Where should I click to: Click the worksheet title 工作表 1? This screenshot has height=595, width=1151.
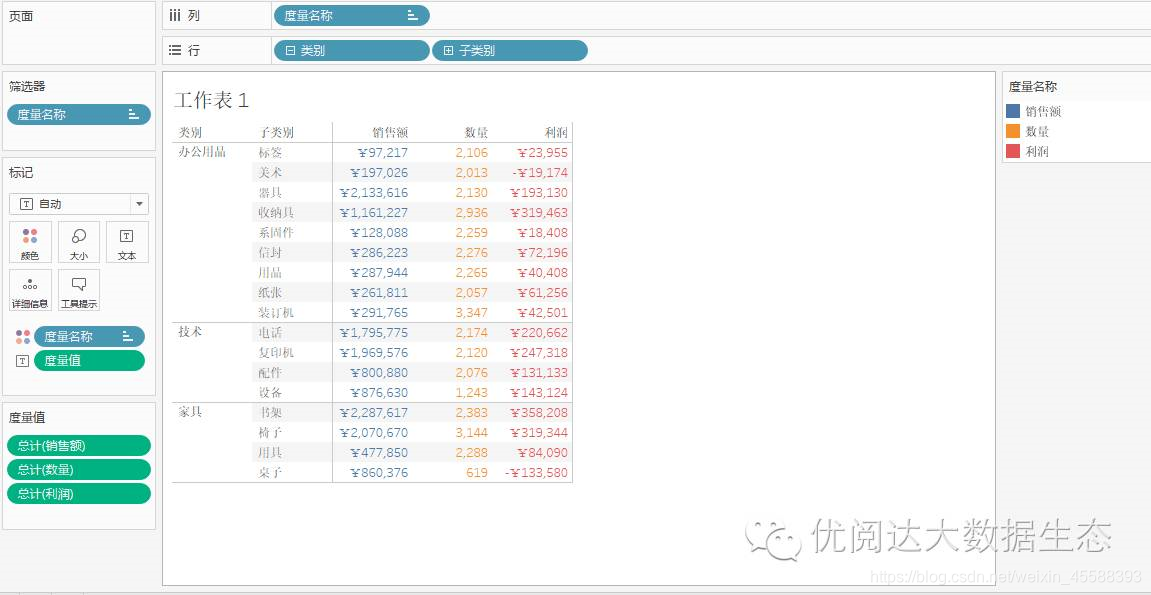(212, 100)
